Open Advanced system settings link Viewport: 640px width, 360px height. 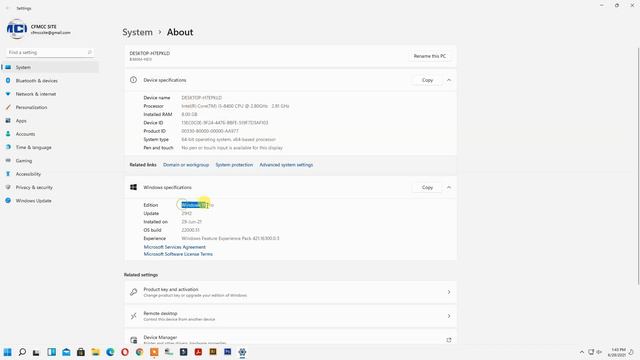286,165
